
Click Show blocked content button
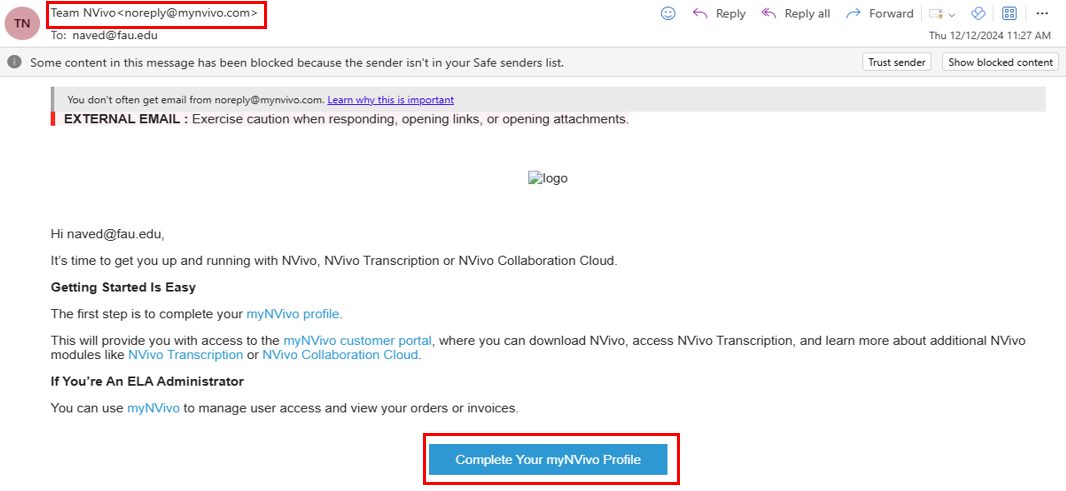pos(1000,63)
